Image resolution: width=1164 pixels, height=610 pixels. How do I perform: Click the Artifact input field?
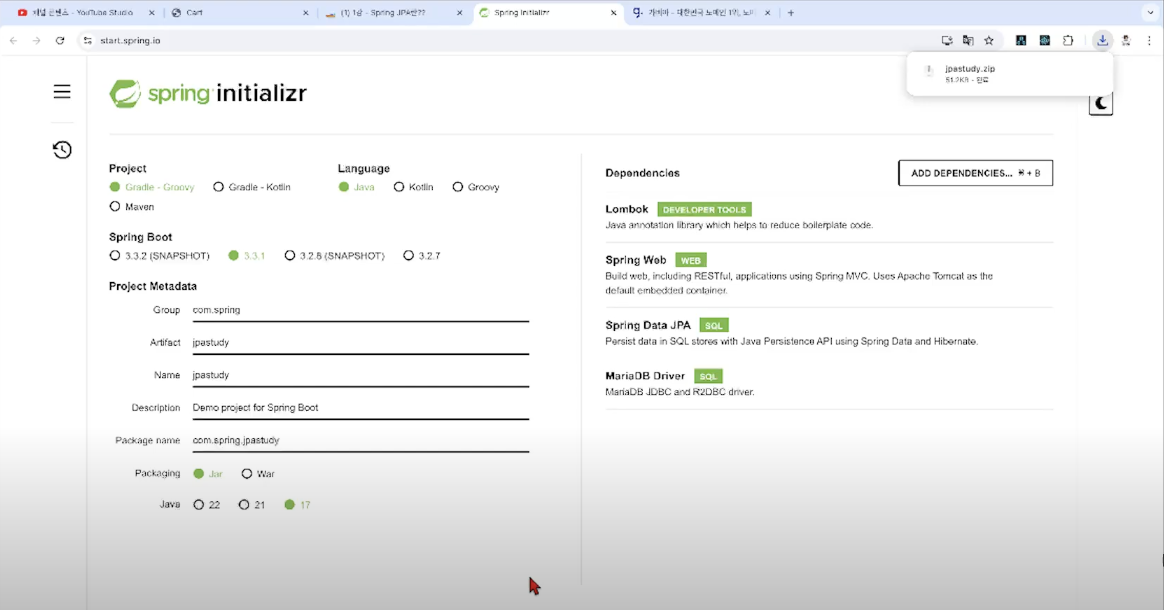[360, 343]
